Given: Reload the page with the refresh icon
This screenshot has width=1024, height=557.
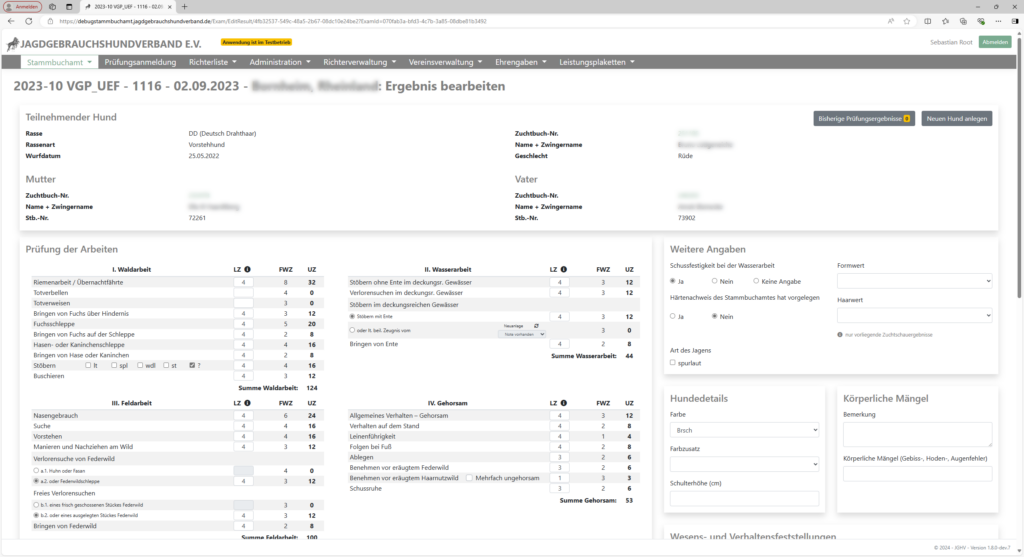Looking at the screenshot, I should point(29,21).
